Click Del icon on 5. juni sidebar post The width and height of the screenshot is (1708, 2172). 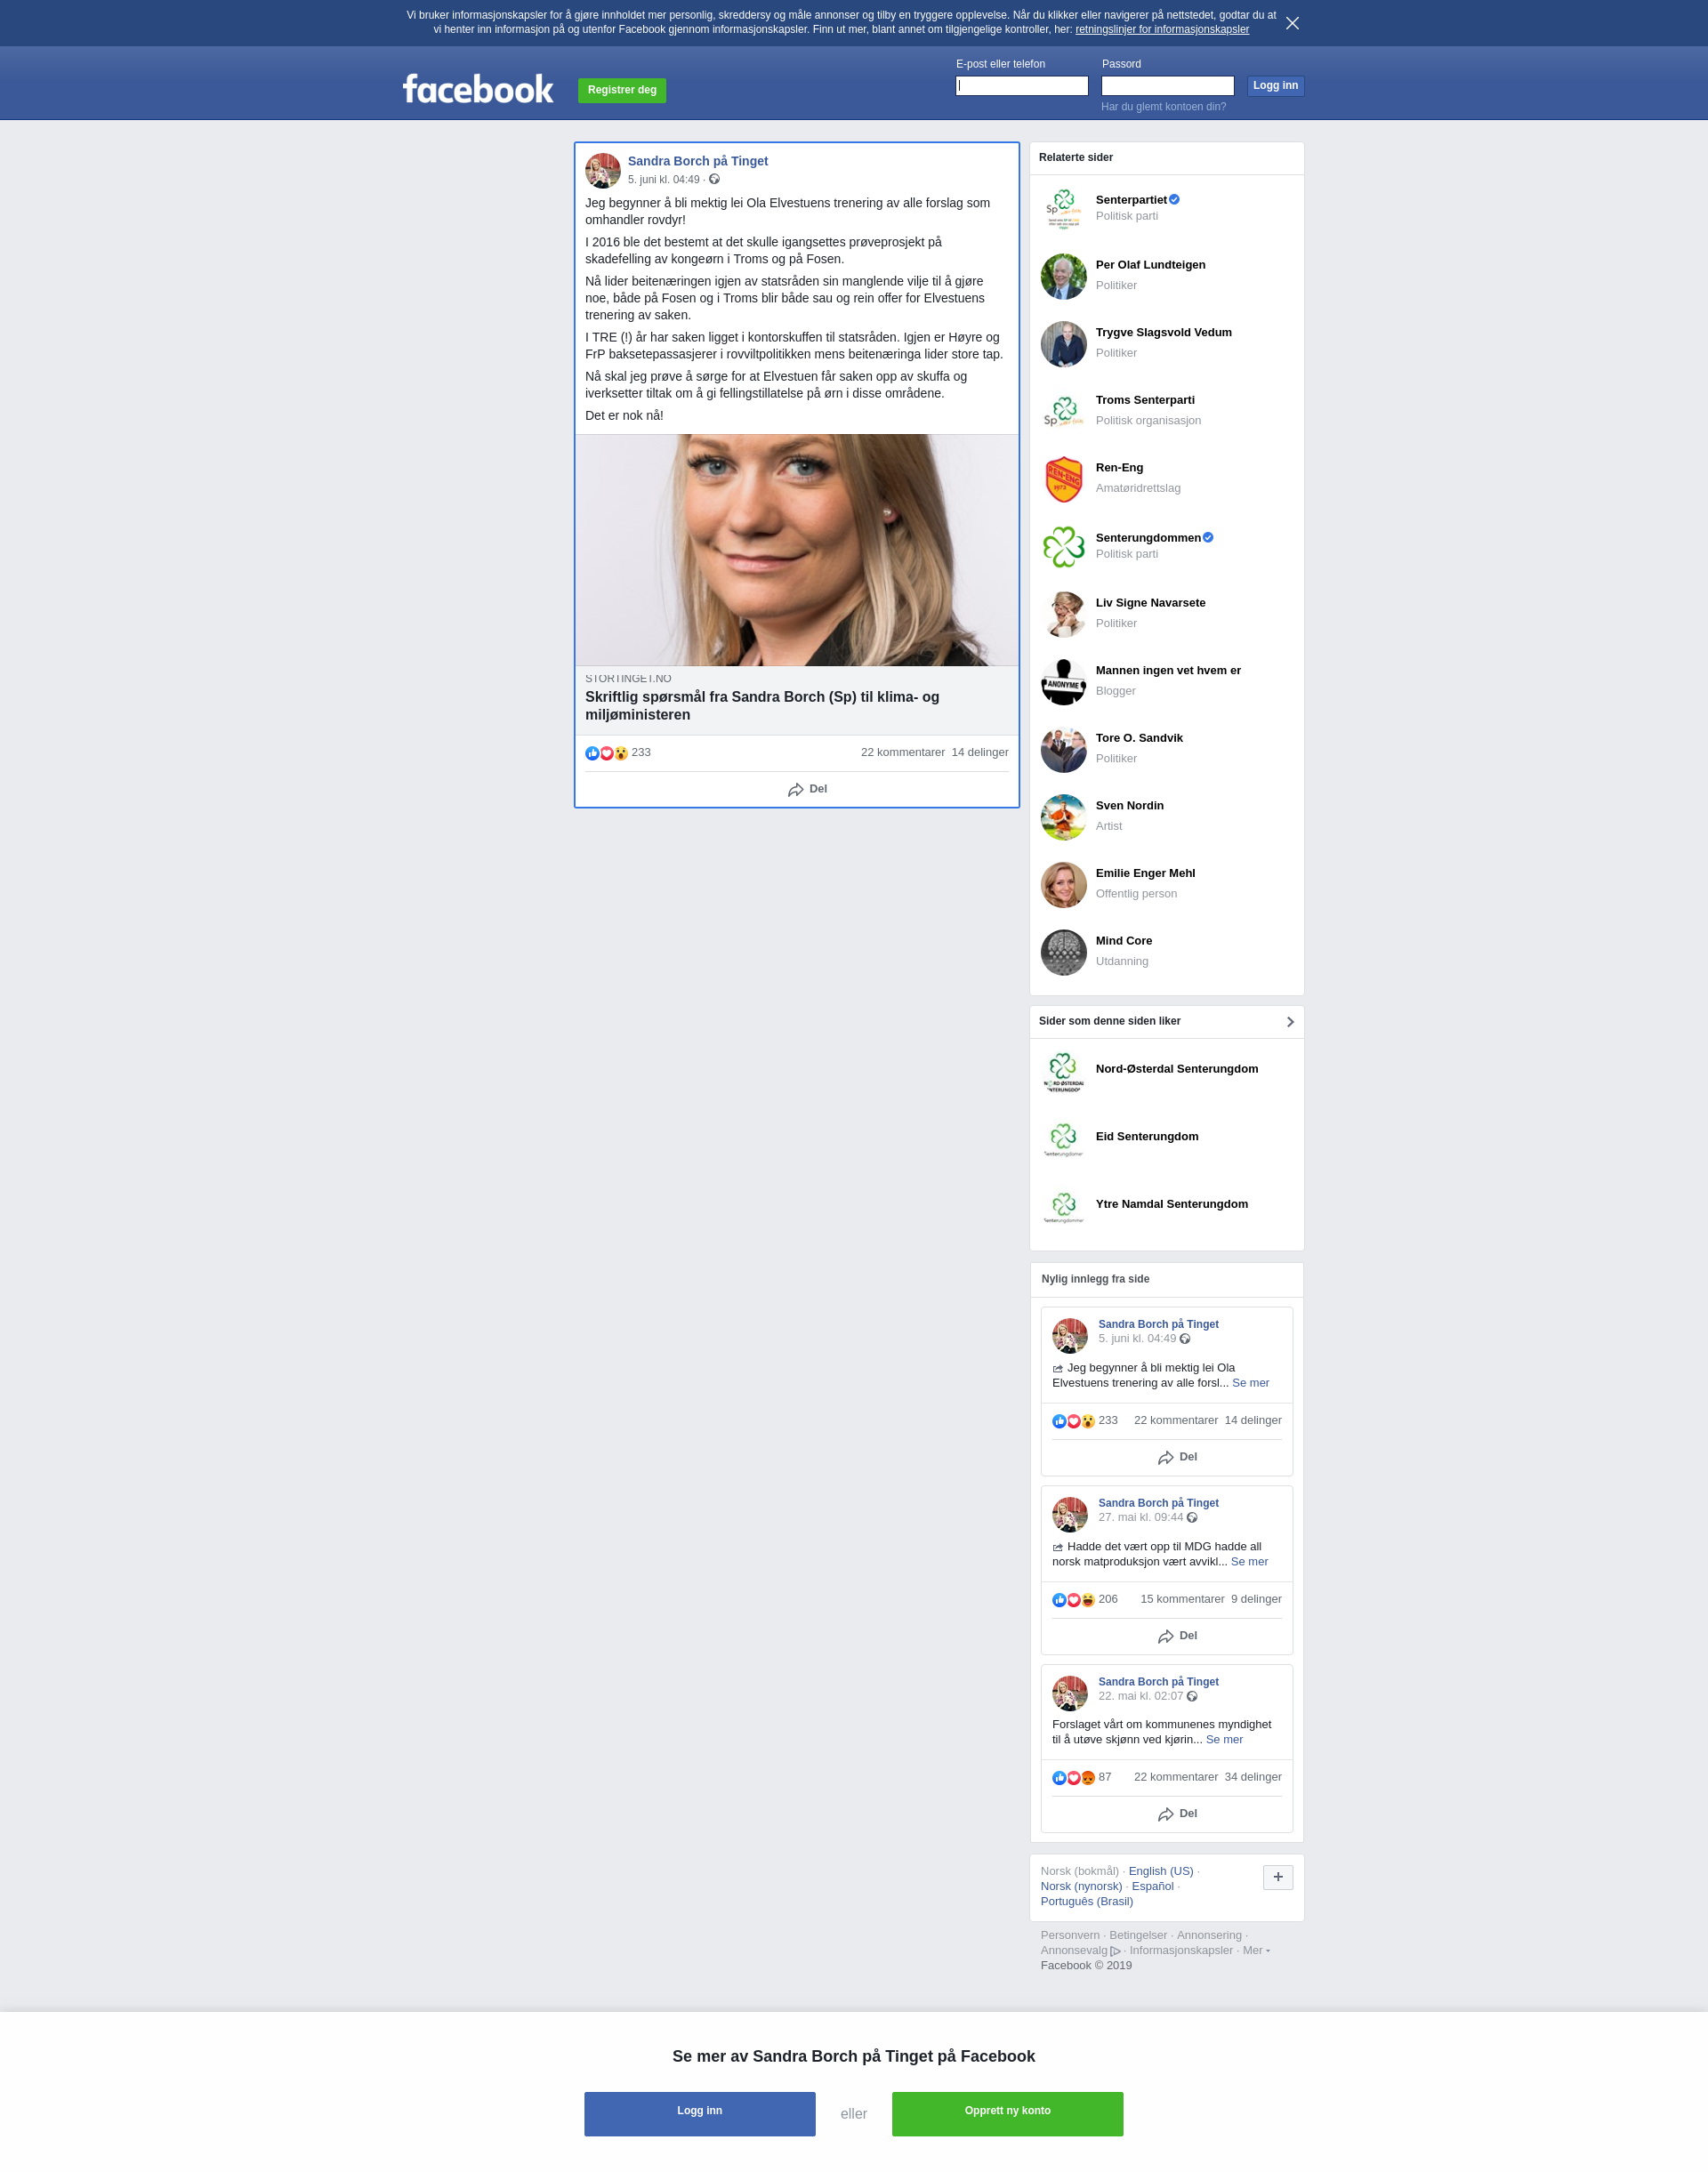[x=1166, y=1458]
